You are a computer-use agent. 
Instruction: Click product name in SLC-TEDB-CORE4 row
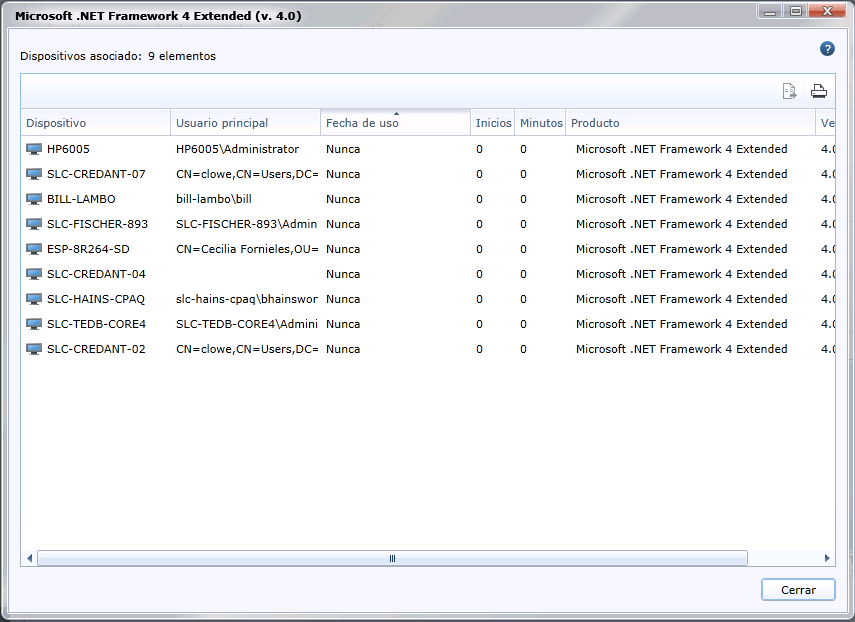tap(682, 324)
